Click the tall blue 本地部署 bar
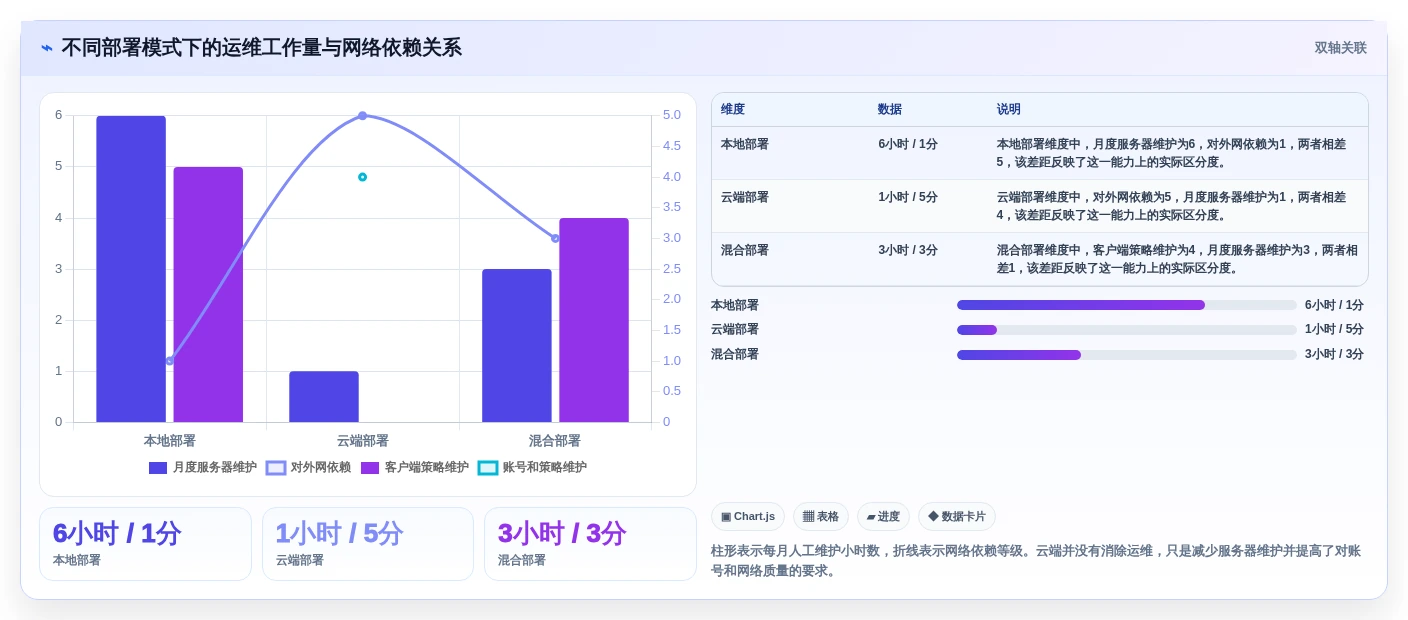 point(131,269)
